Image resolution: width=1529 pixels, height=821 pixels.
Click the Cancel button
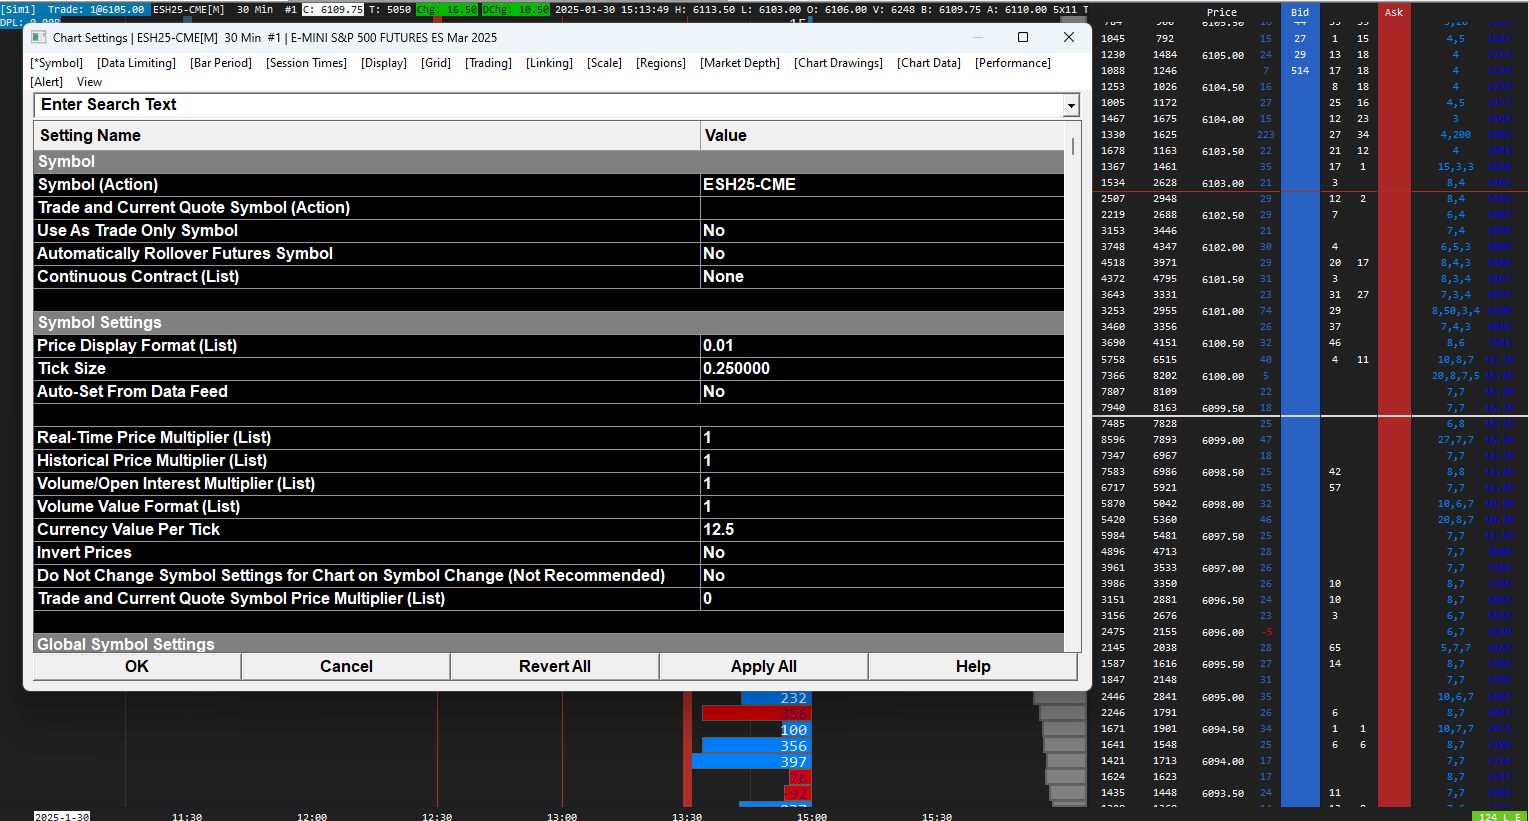(346, 667)
